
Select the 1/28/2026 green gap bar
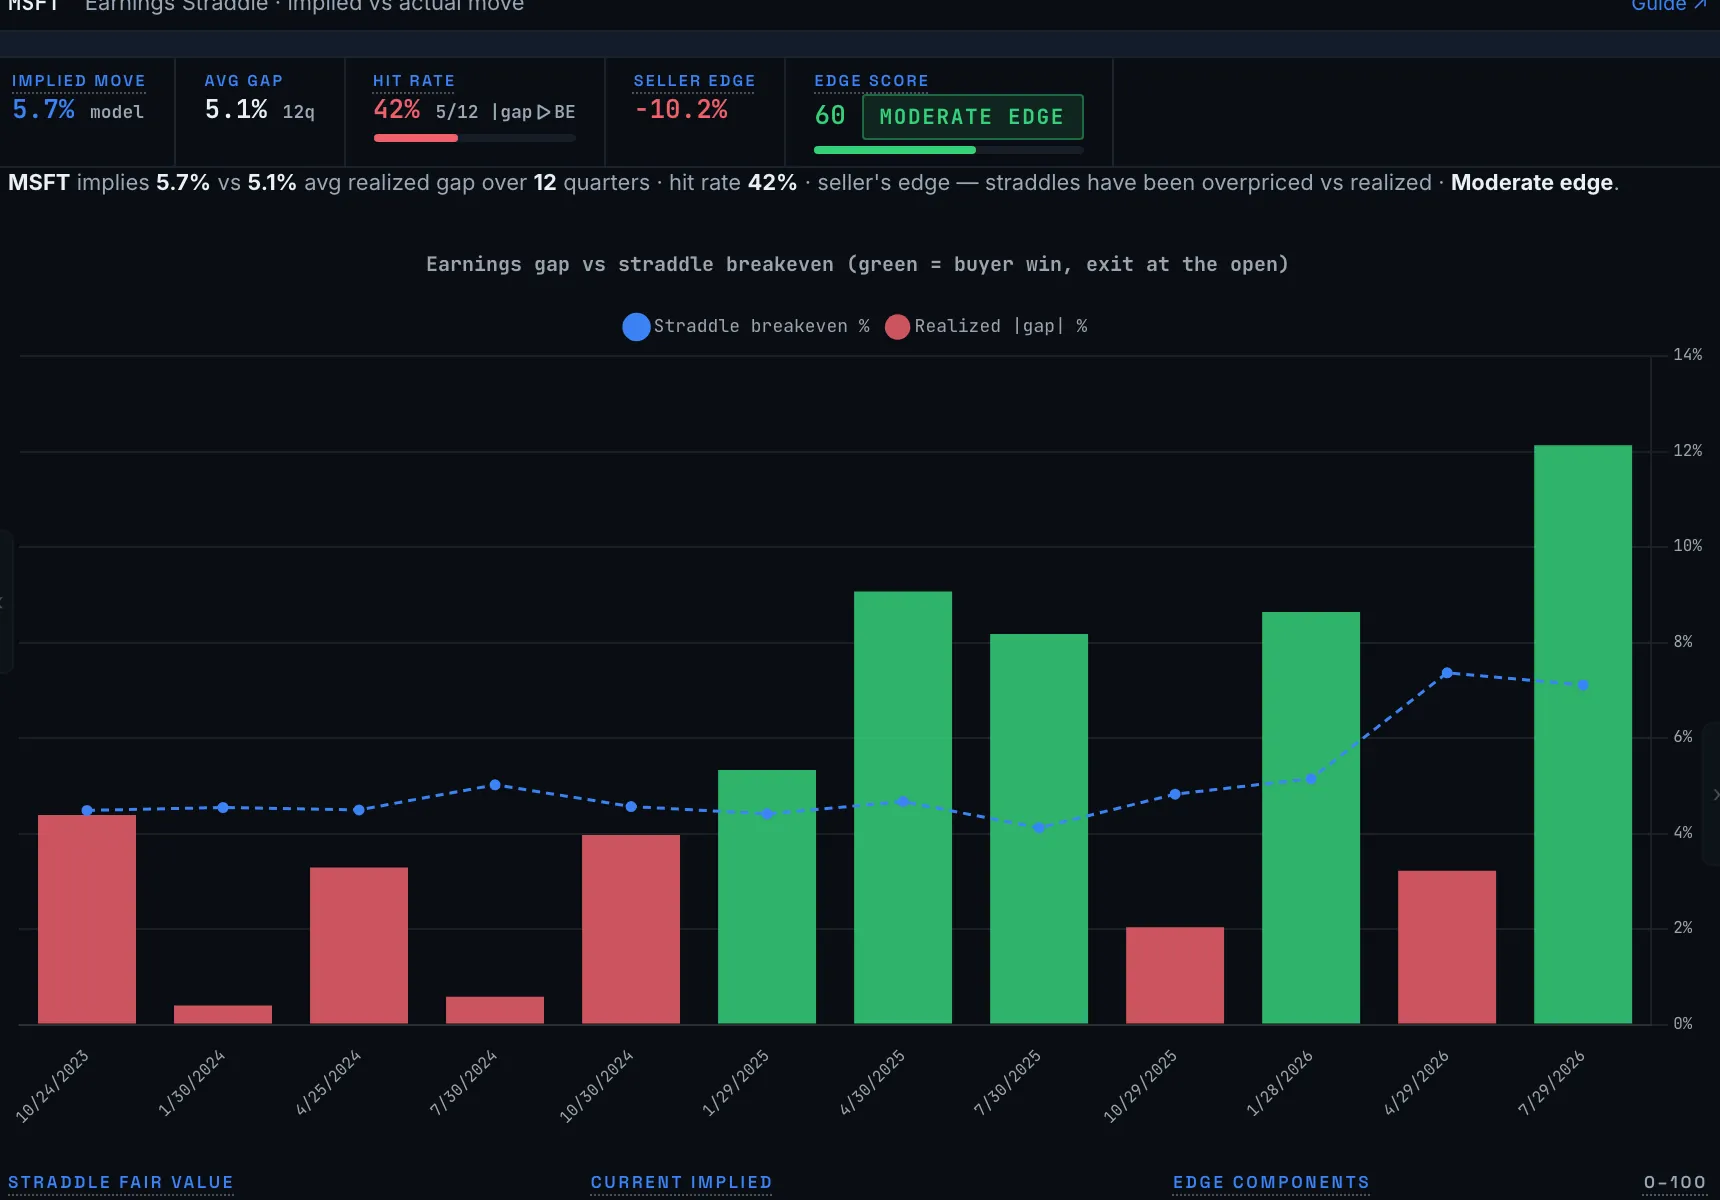pos(1311,818)
